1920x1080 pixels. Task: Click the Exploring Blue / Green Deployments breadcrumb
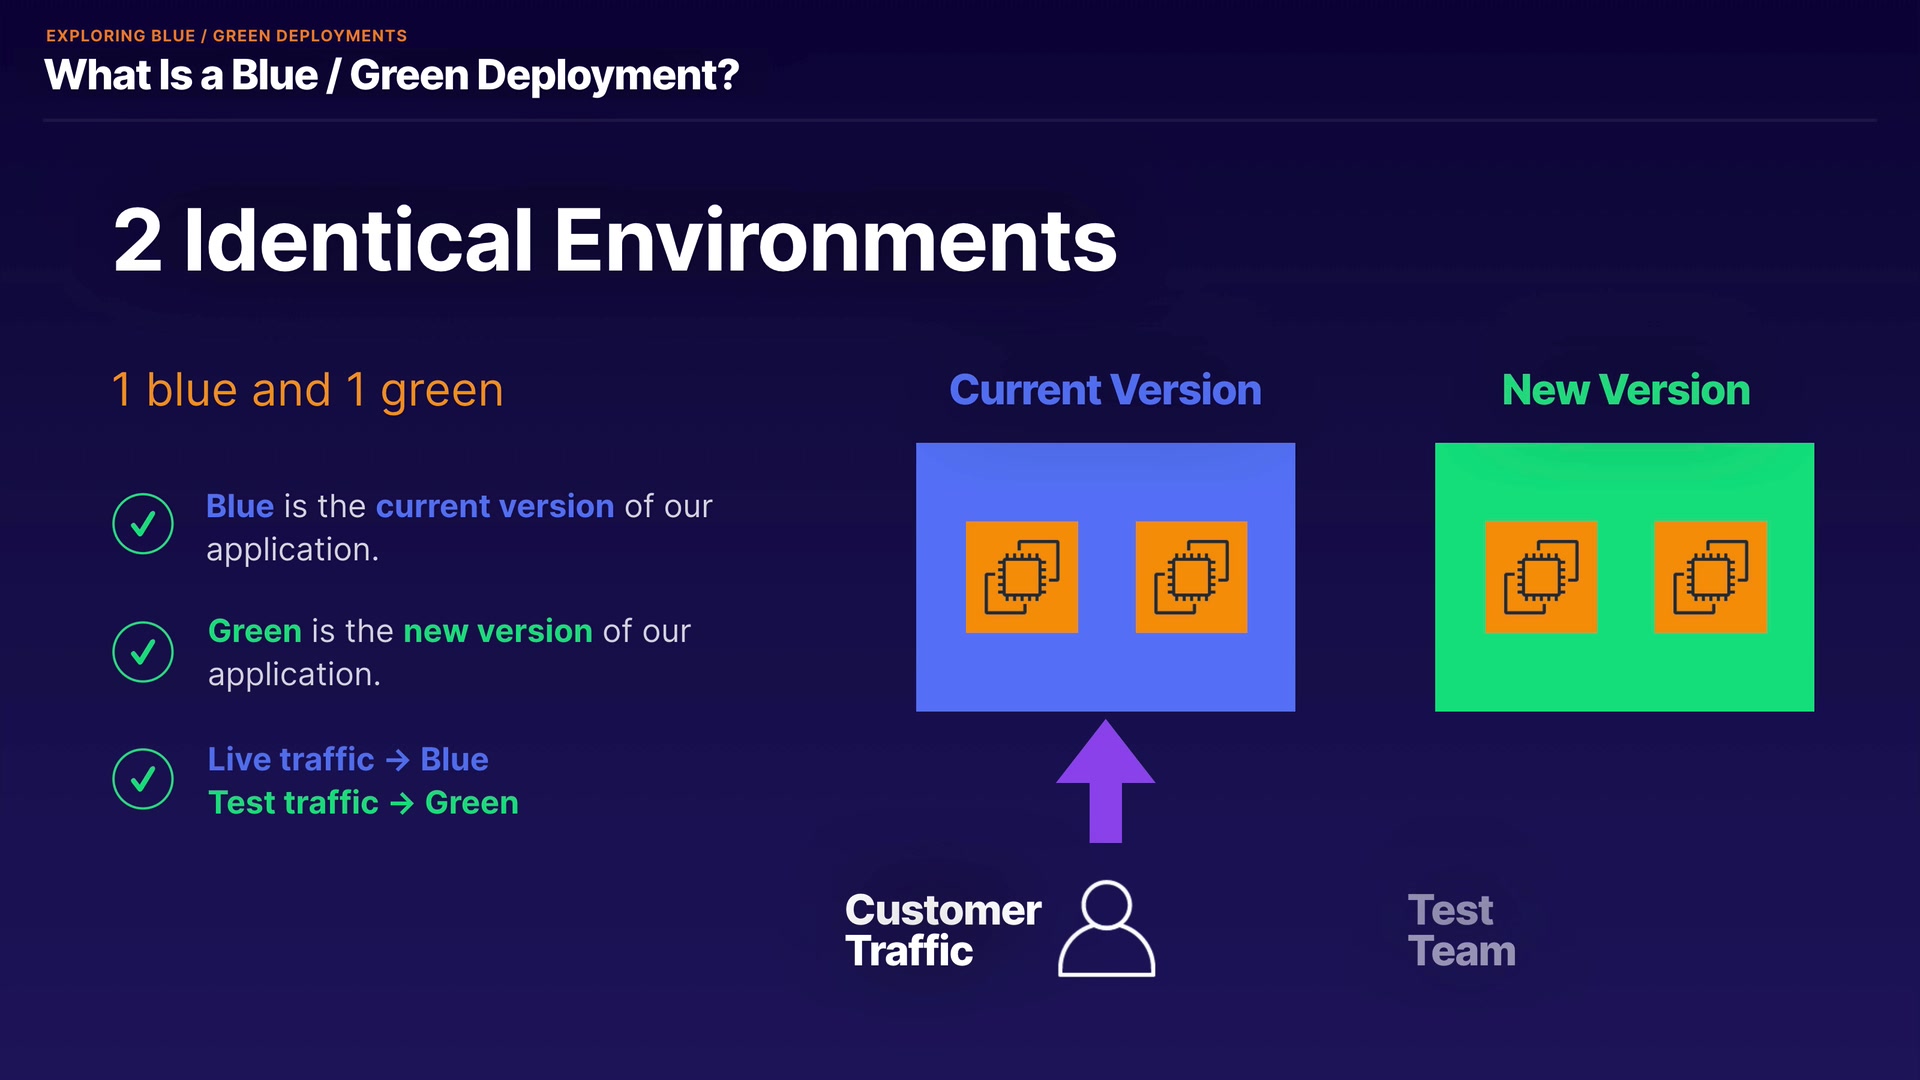(226, 36)
